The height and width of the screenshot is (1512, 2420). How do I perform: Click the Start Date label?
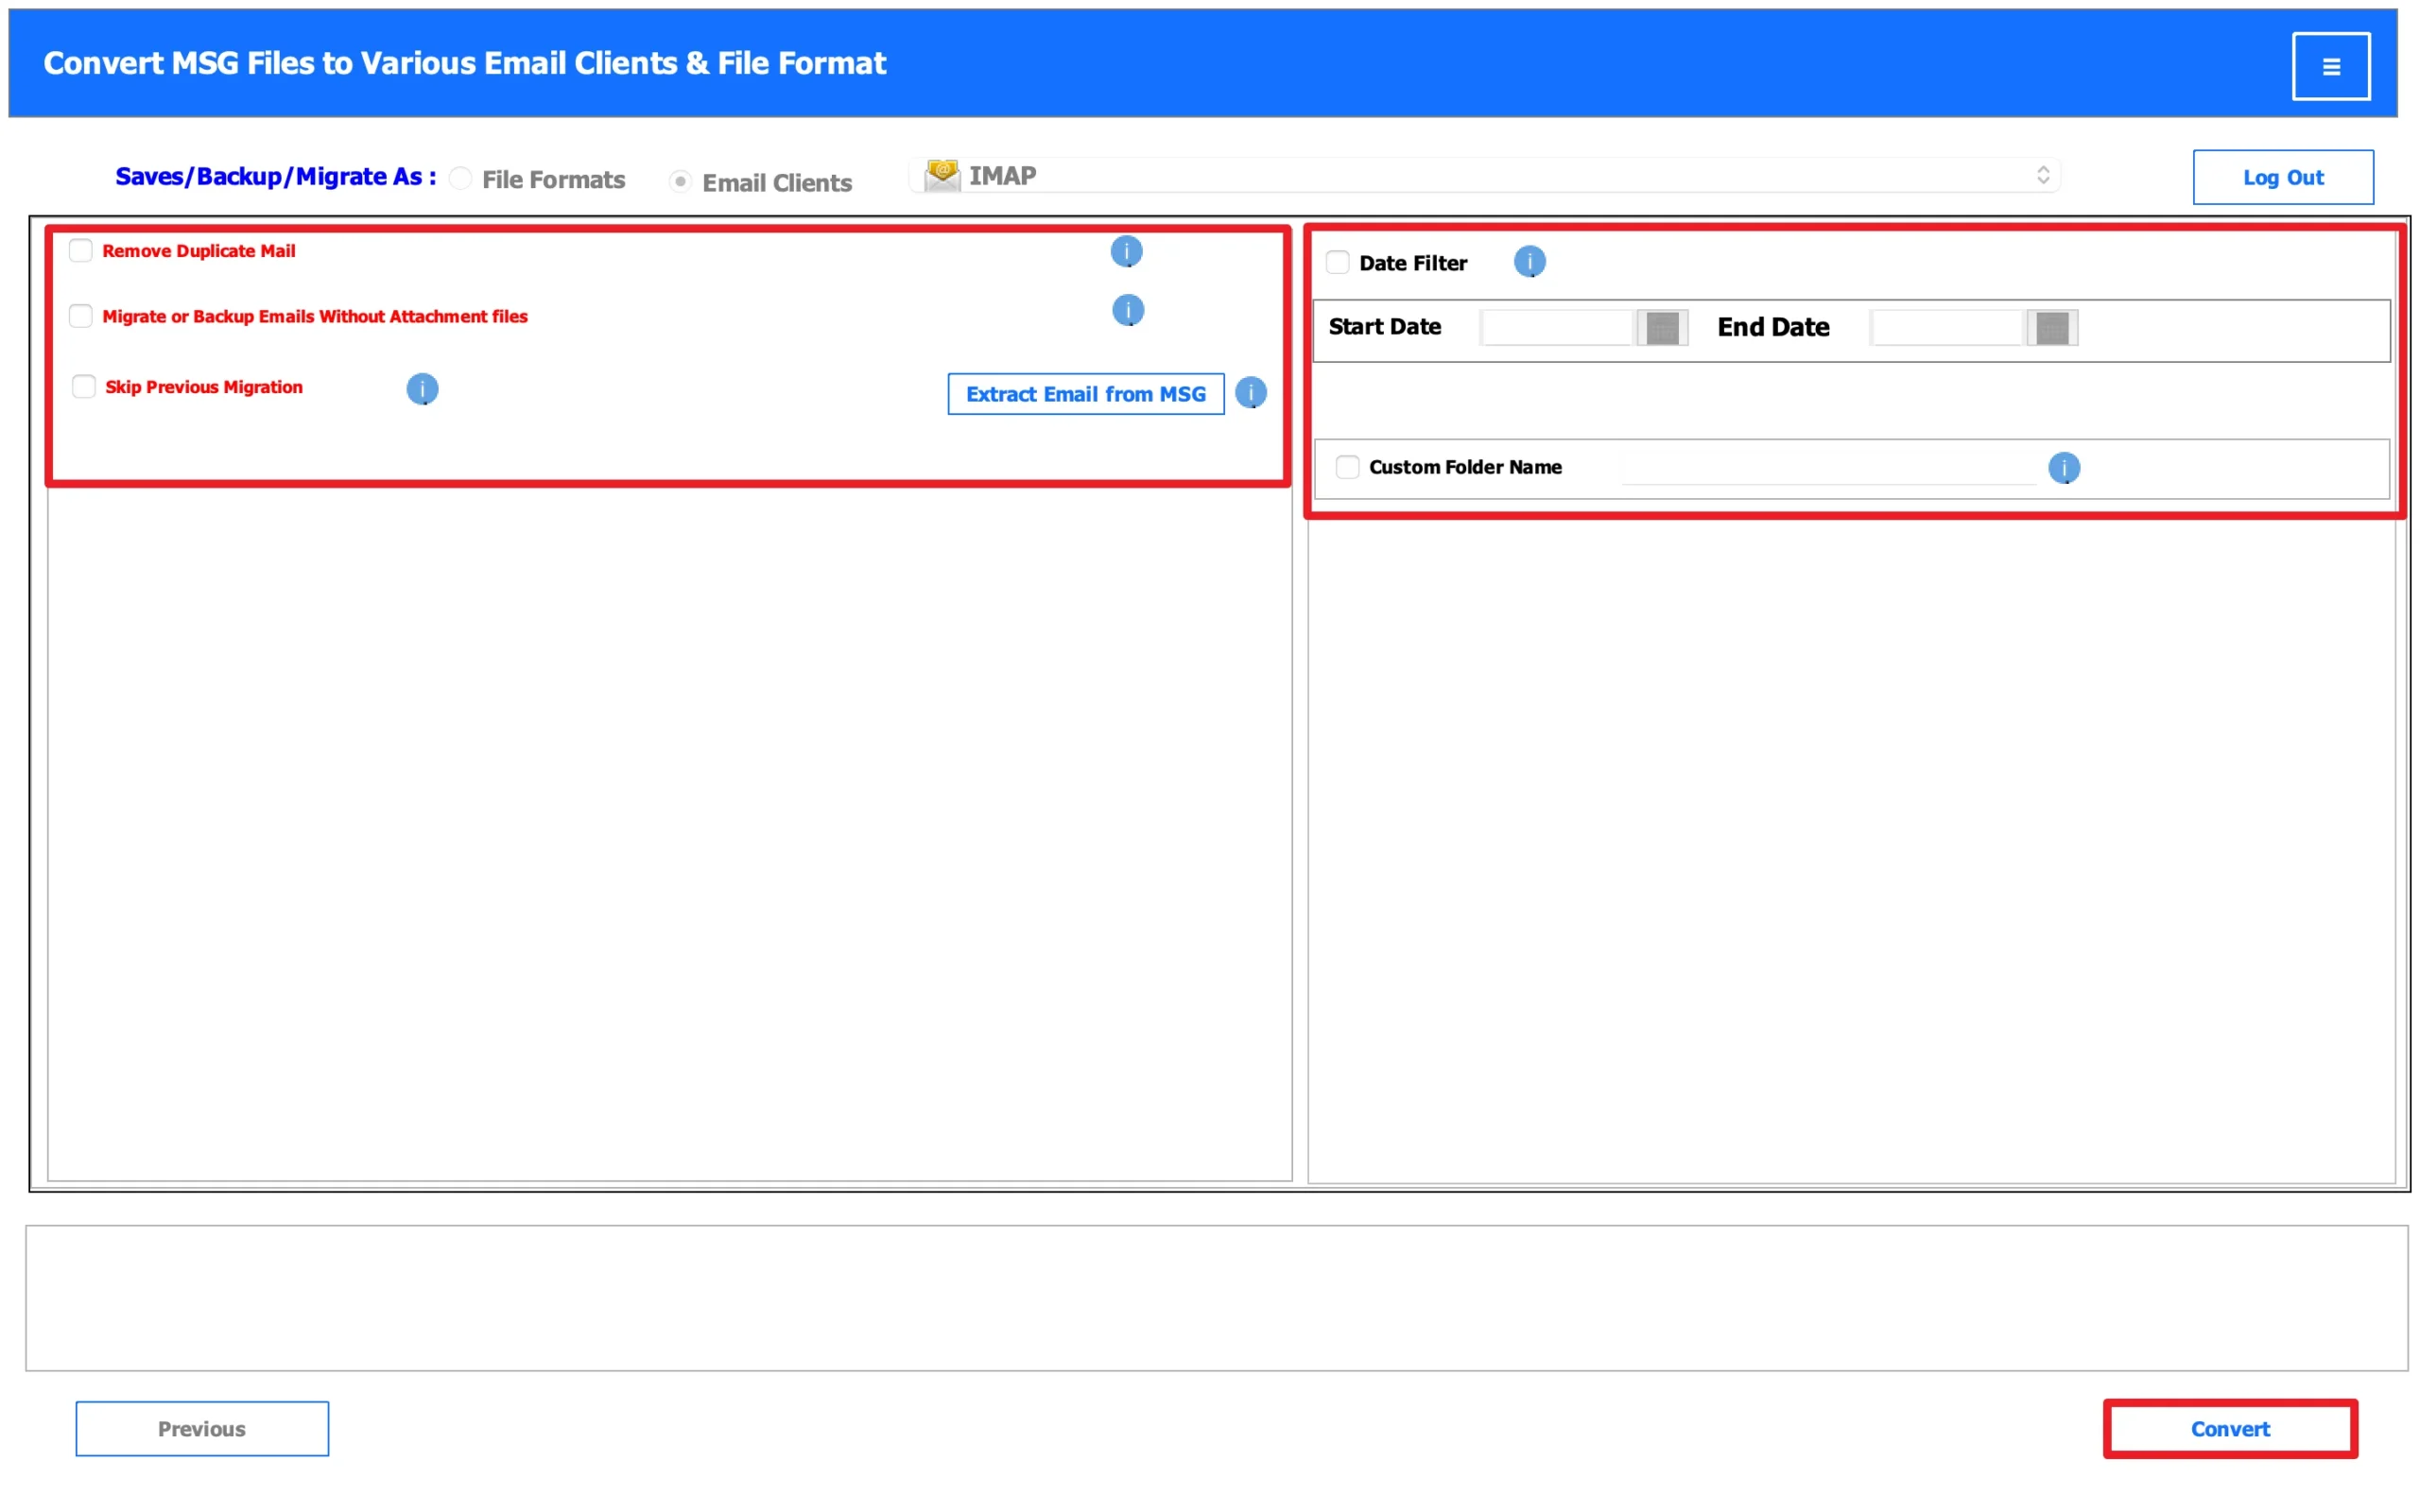1384,327
